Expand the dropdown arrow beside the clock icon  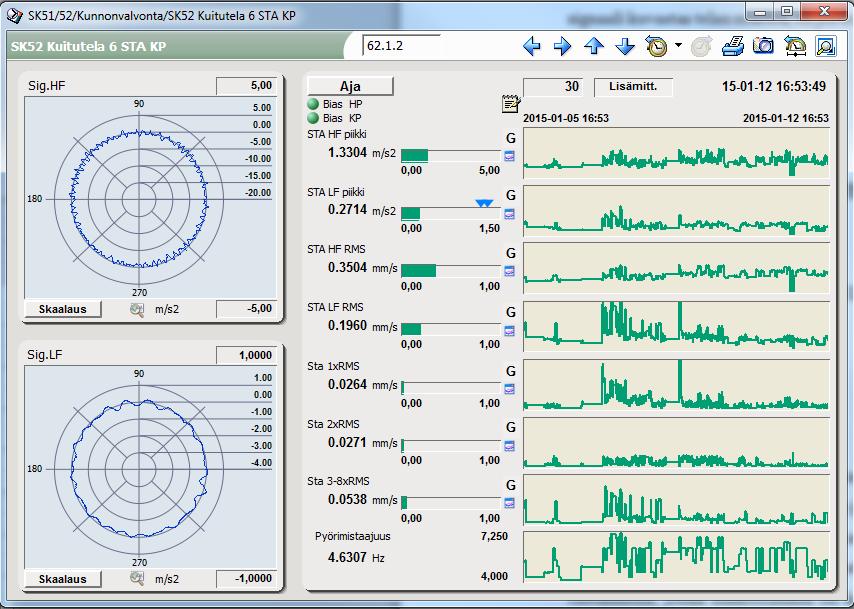[678, 45]
